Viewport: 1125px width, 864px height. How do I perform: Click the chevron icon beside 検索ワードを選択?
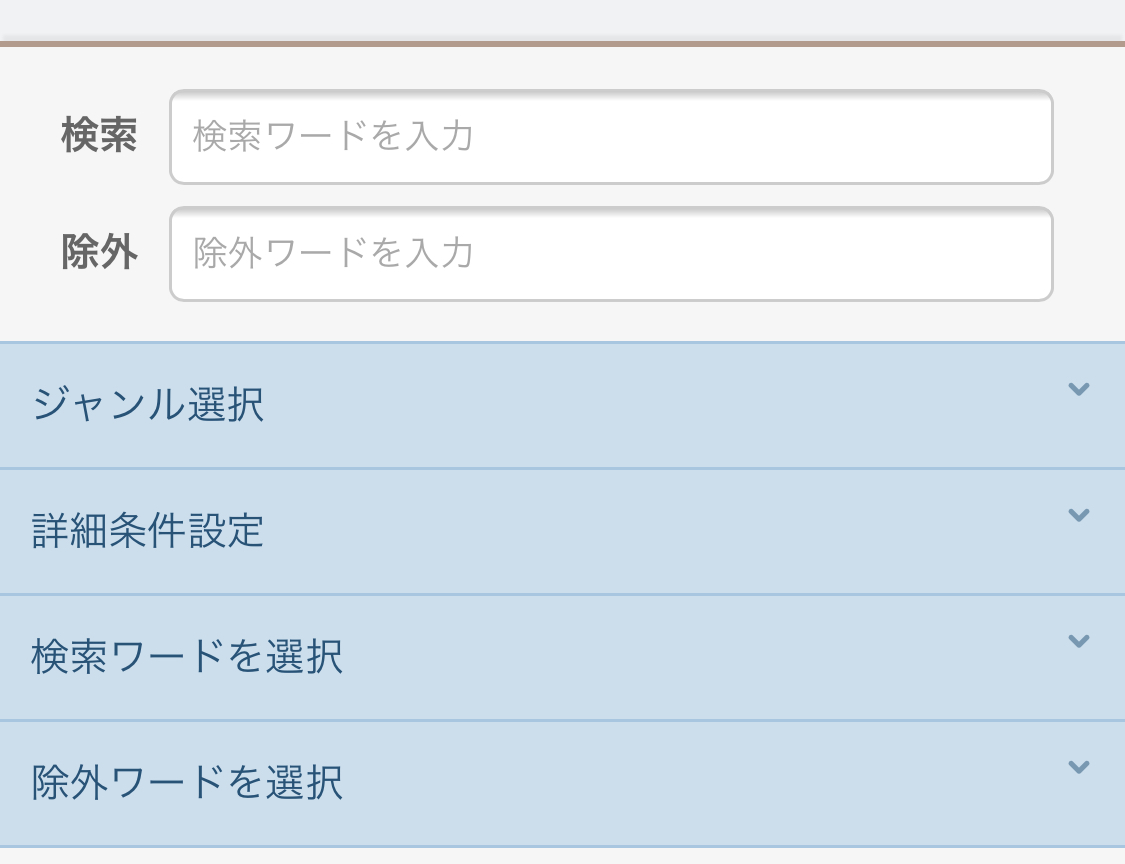(x=1078, y=642)
